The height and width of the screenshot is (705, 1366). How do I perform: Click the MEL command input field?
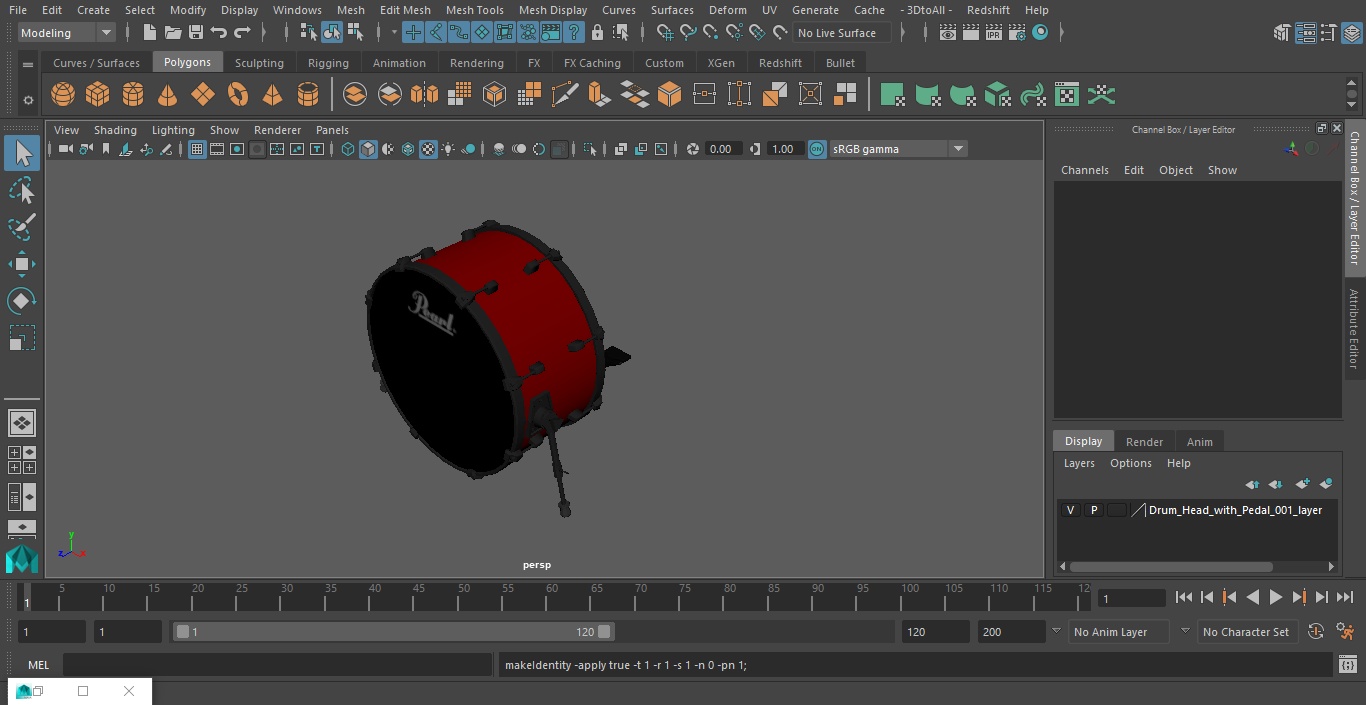coord(278,665)
